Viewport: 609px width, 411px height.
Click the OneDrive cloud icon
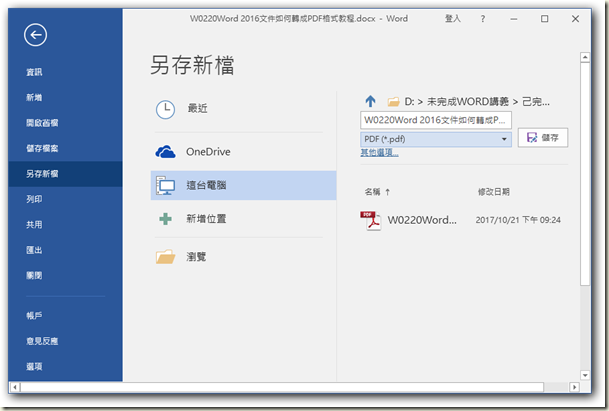[165, 152]
